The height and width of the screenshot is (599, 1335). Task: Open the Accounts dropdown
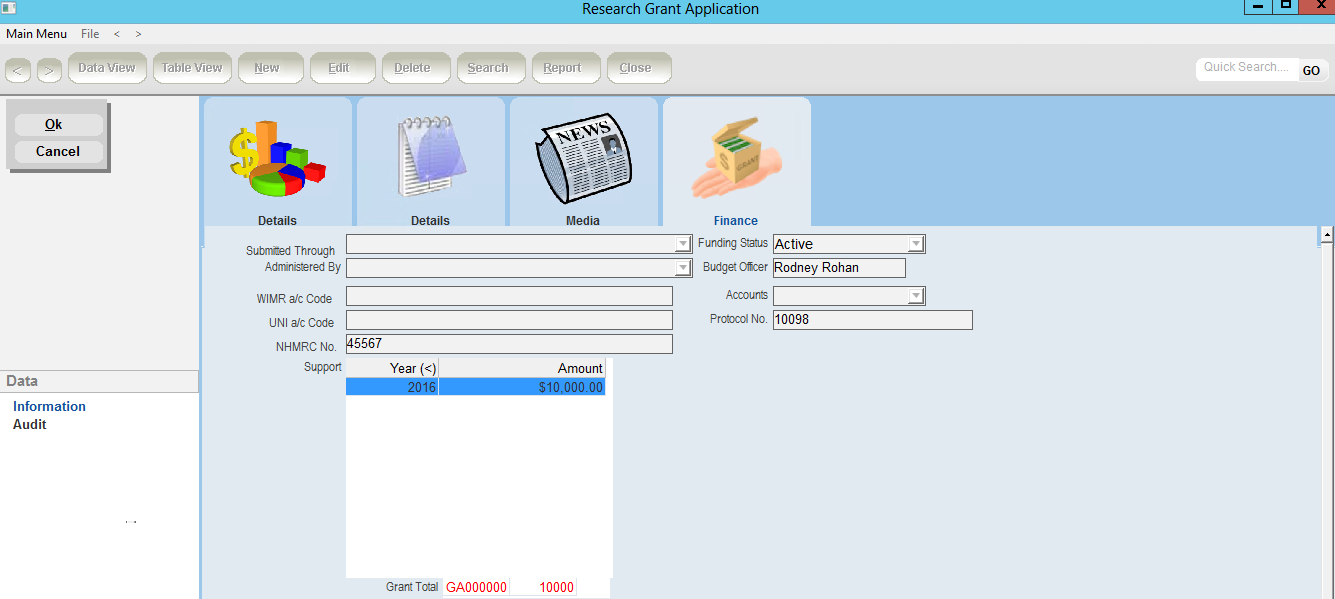[916, 296]
